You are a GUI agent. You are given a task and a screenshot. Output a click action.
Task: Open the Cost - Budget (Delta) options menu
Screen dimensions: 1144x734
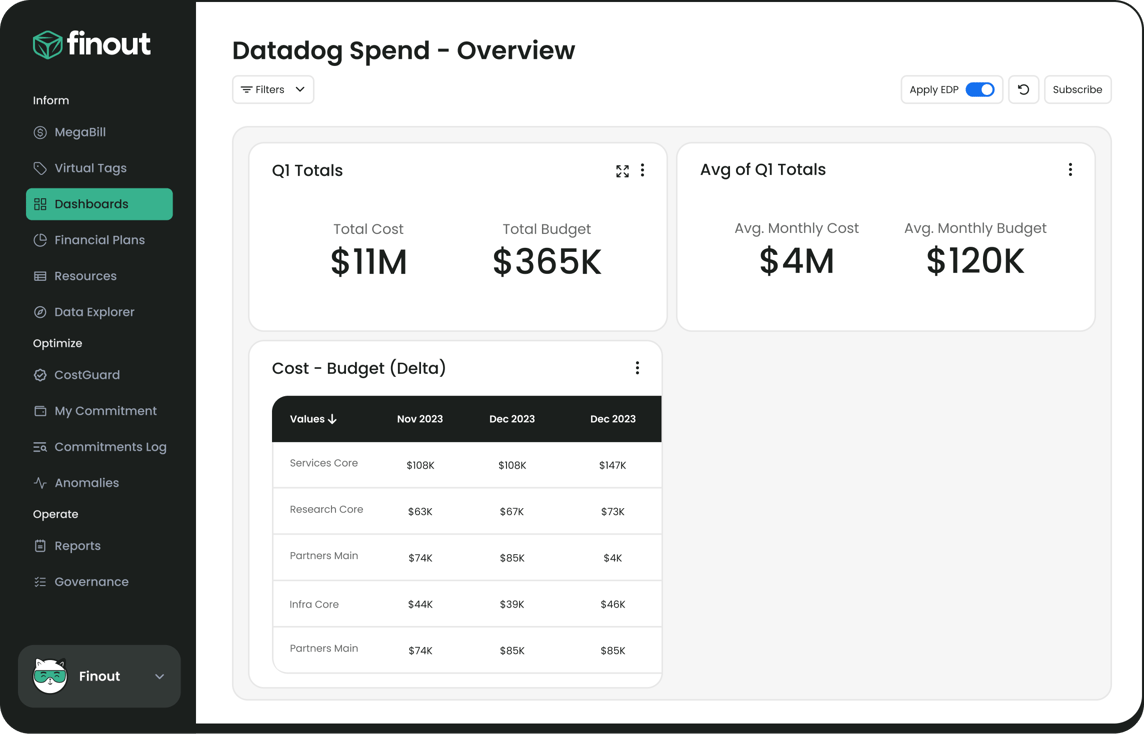(637, 368)
